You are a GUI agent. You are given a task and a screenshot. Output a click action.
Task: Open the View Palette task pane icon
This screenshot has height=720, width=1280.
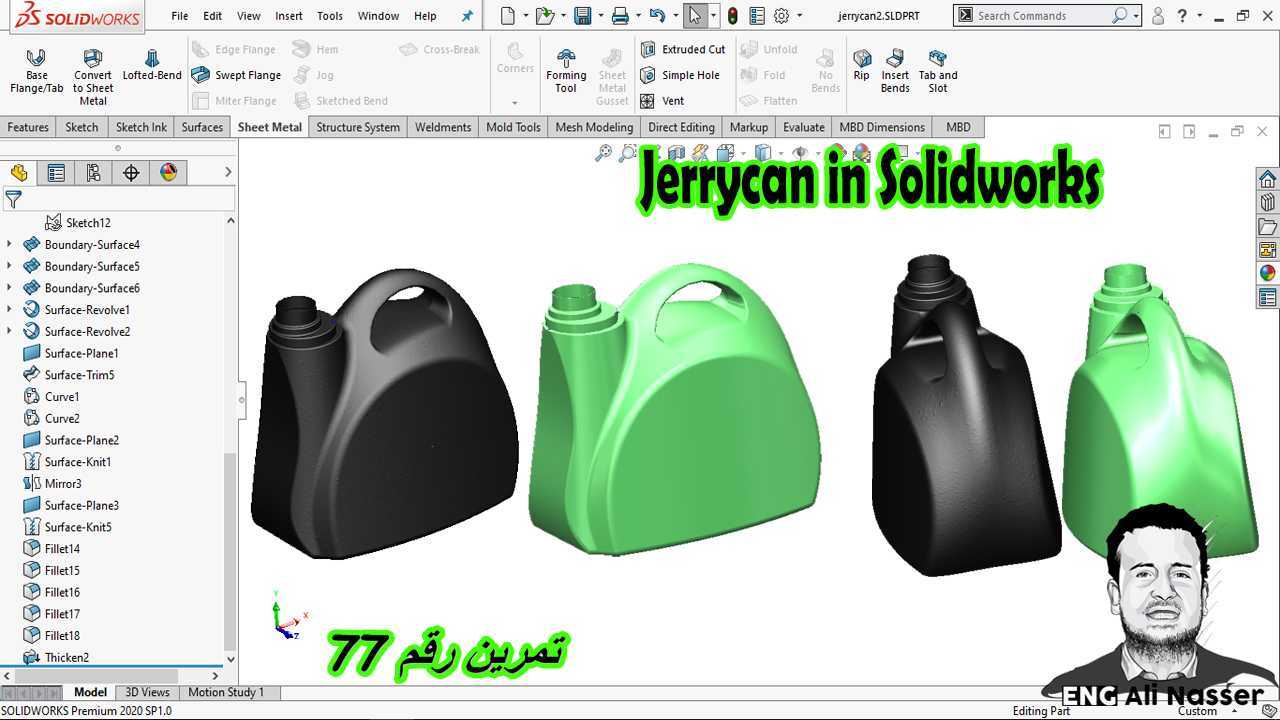pyautogui.click(x=1268, y=250)
